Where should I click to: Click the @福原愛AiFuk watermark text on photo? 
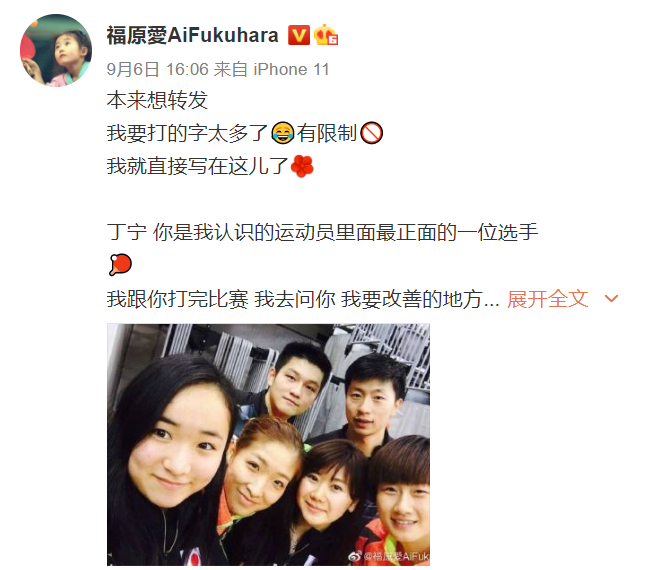(396, 556)
